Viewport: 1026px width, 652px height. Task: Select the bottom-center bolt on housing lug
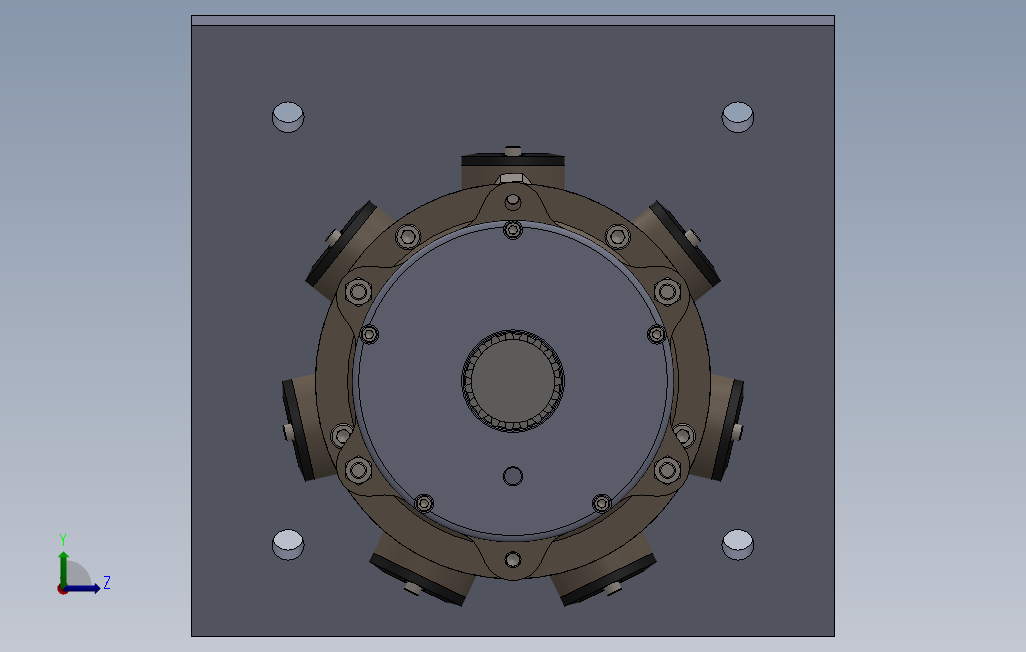tap(513, 560)
